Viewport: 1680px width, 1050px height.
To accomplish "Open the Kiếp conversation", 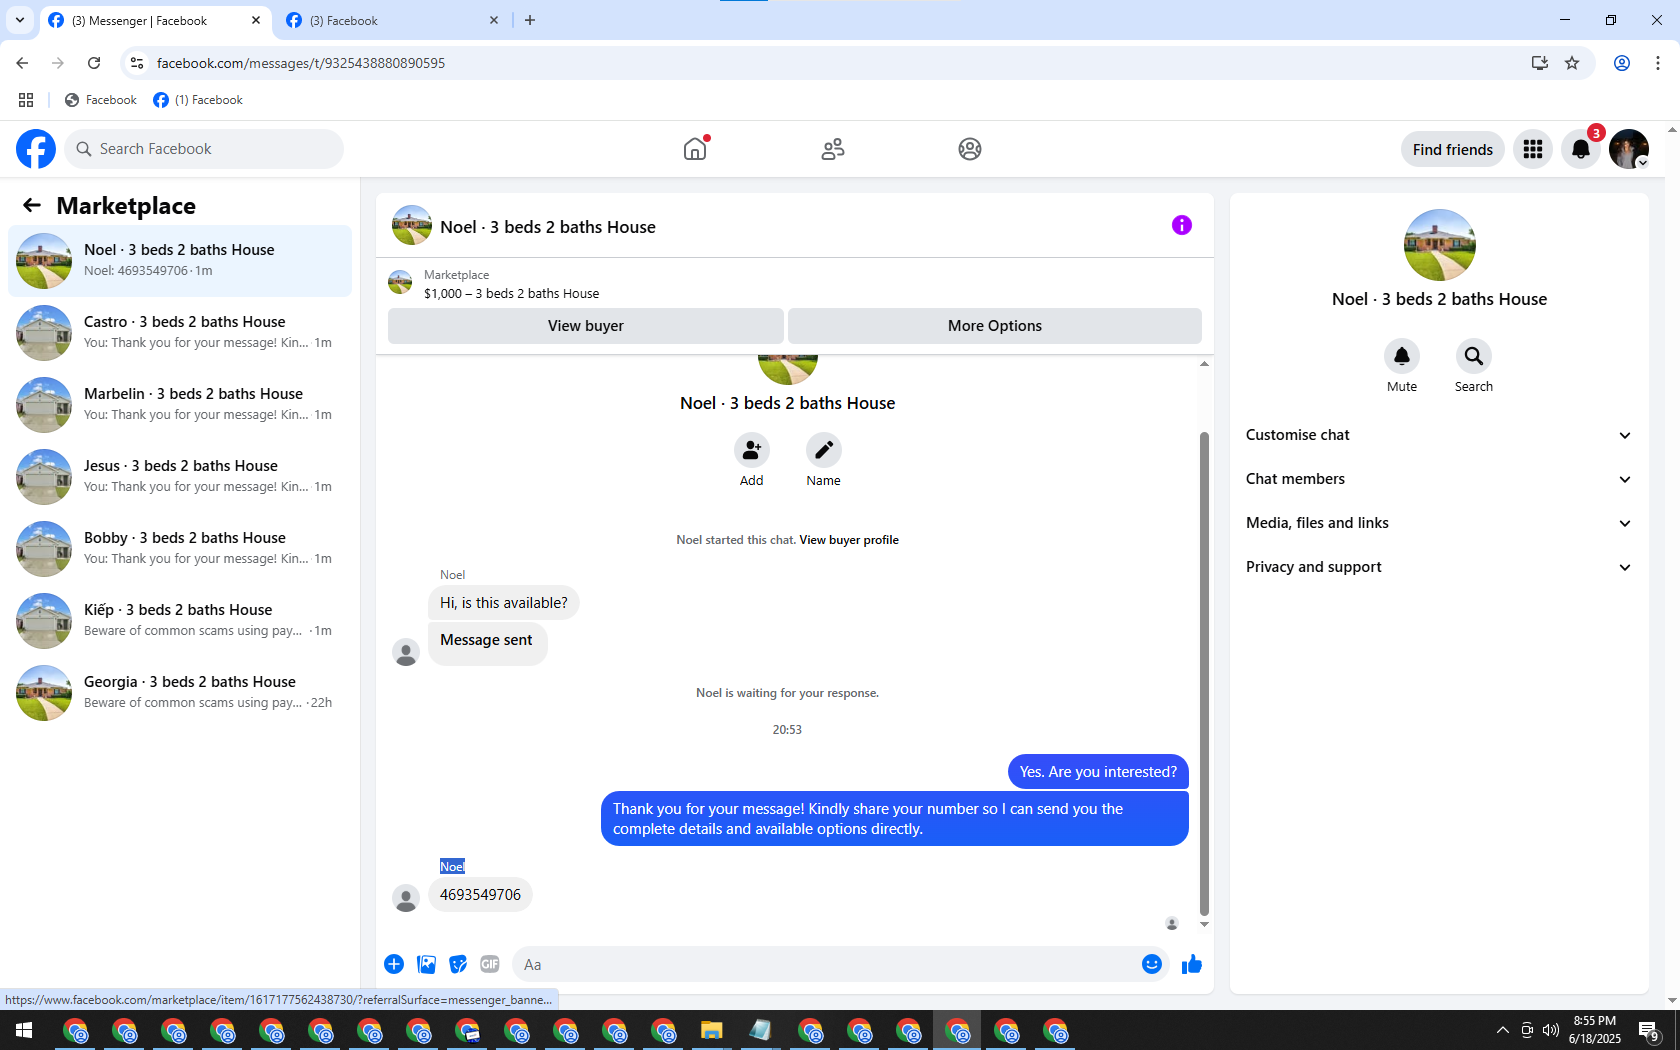I will [180, 621].
